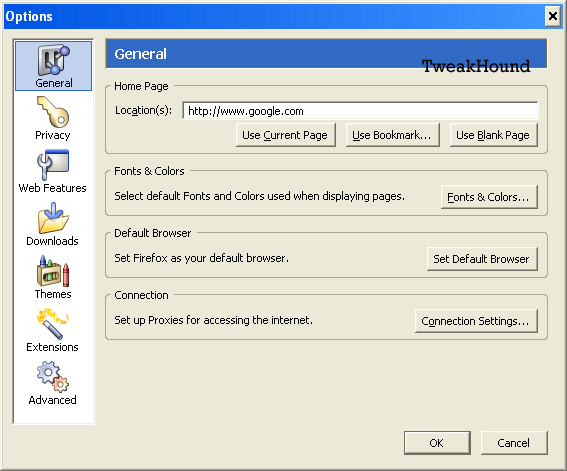567x471 pixels.
Task: Click the Use Current Page button
Action: coord(285,135)
